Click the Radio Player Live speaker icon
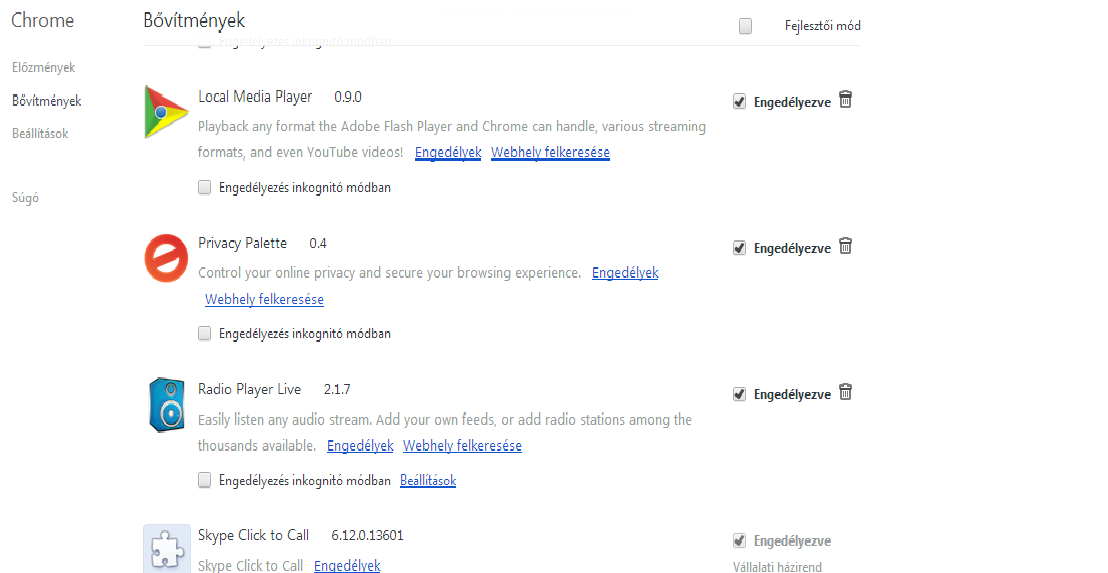The height and width of the screenshot is (573, 1108). (167, 403)
